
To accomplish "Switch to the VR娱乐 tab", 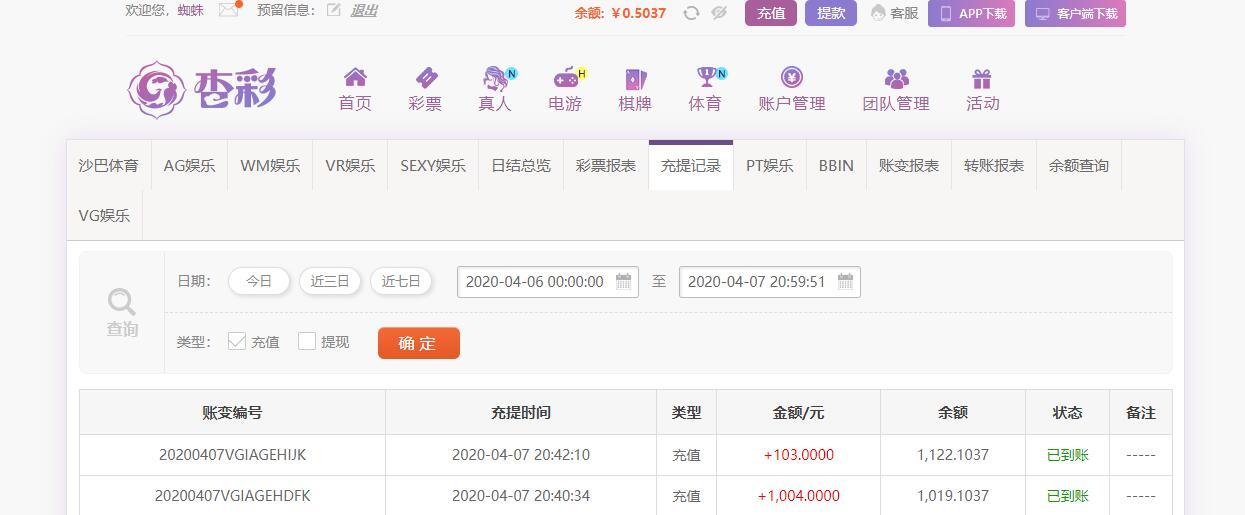I will (x=350, y=165).
